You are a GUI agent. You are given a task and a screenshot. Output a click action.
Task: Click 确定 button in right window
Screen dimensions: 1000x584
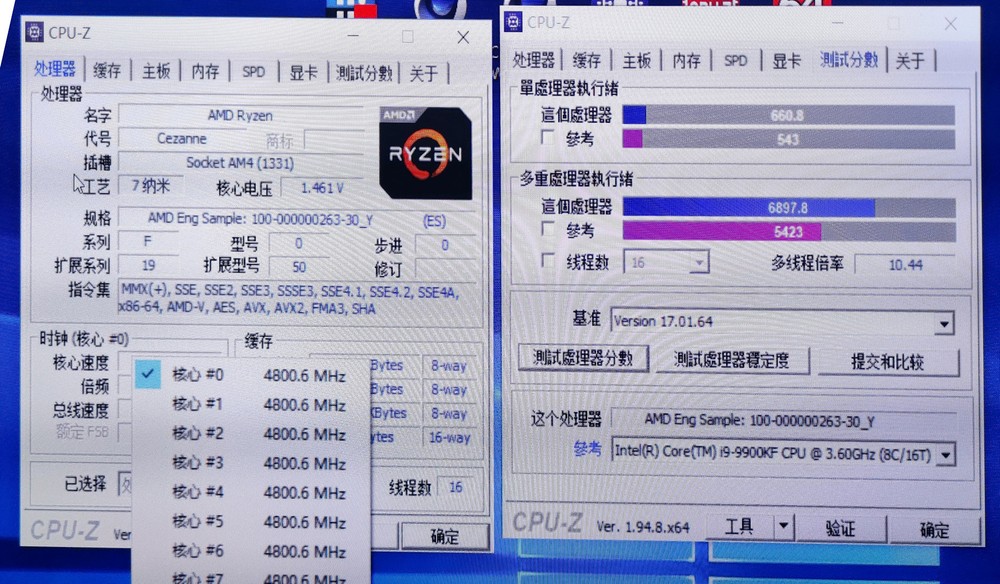(x=934, y=529)
